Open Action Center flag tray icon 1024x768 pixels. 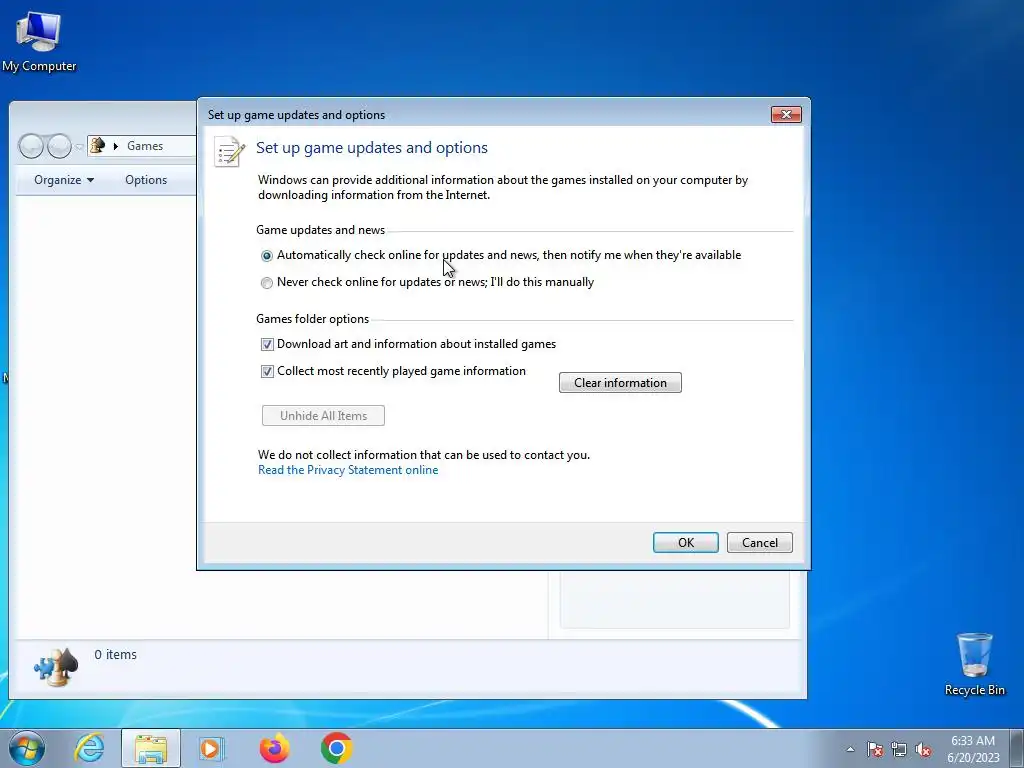click(875, 749)
